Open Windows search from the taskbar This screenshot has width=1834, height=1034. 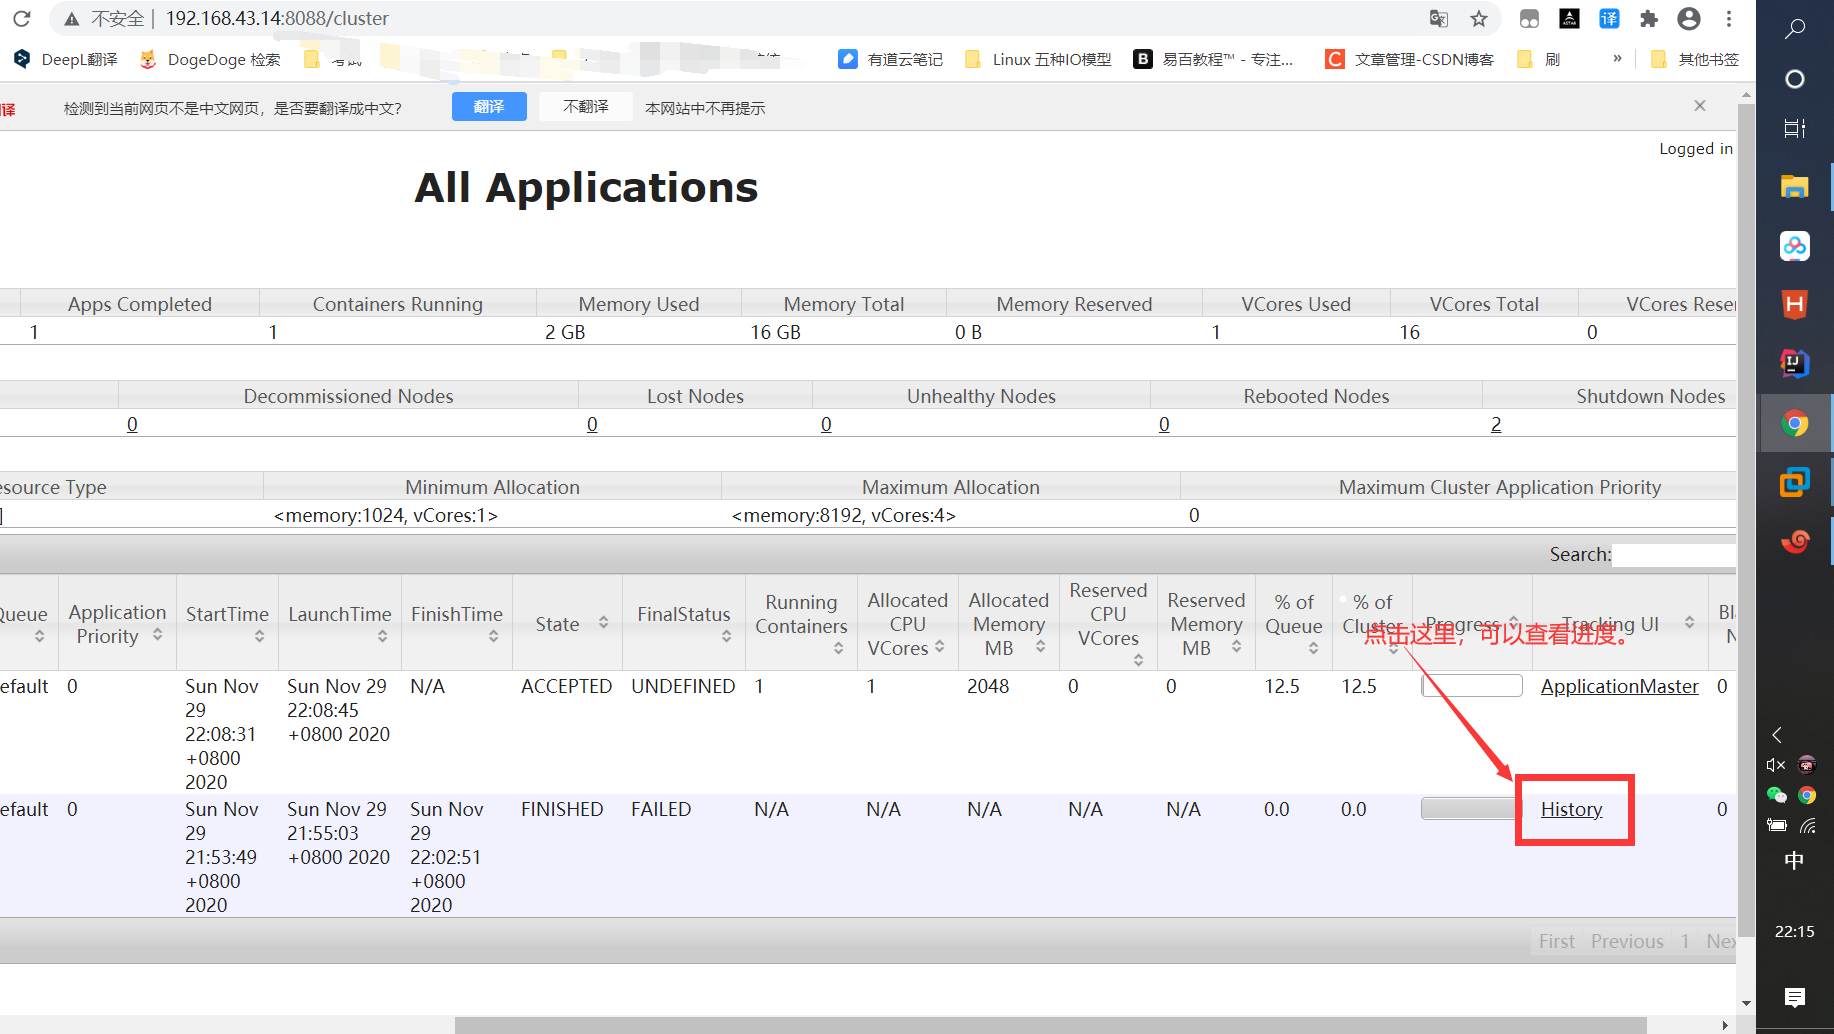1795,28
